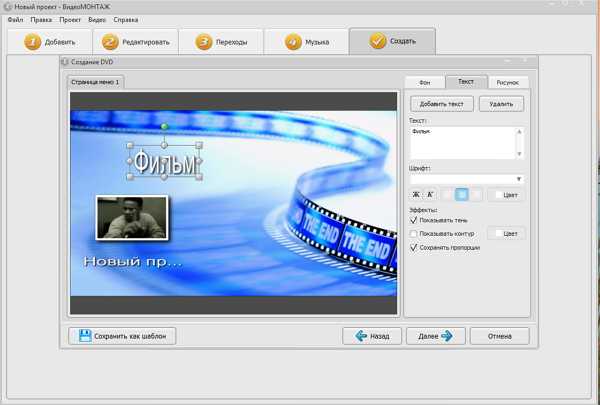Expand the Шрифт font dropdown
Viewport: 600px width, 405px height.
pos(518,179)
